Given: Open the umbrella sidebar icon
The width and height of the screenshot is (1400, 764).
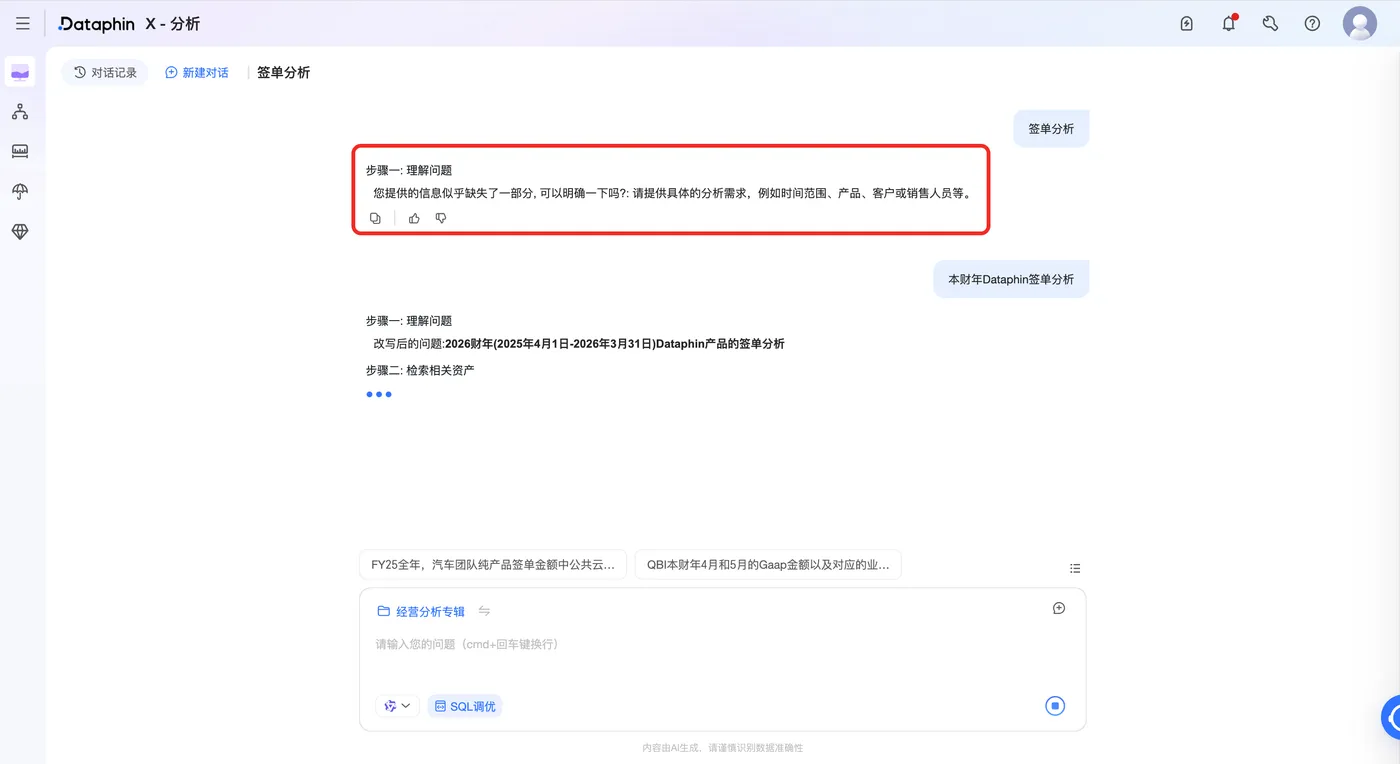Looking at the screenshot, I should pyautogui.click(x=20, y=192).
